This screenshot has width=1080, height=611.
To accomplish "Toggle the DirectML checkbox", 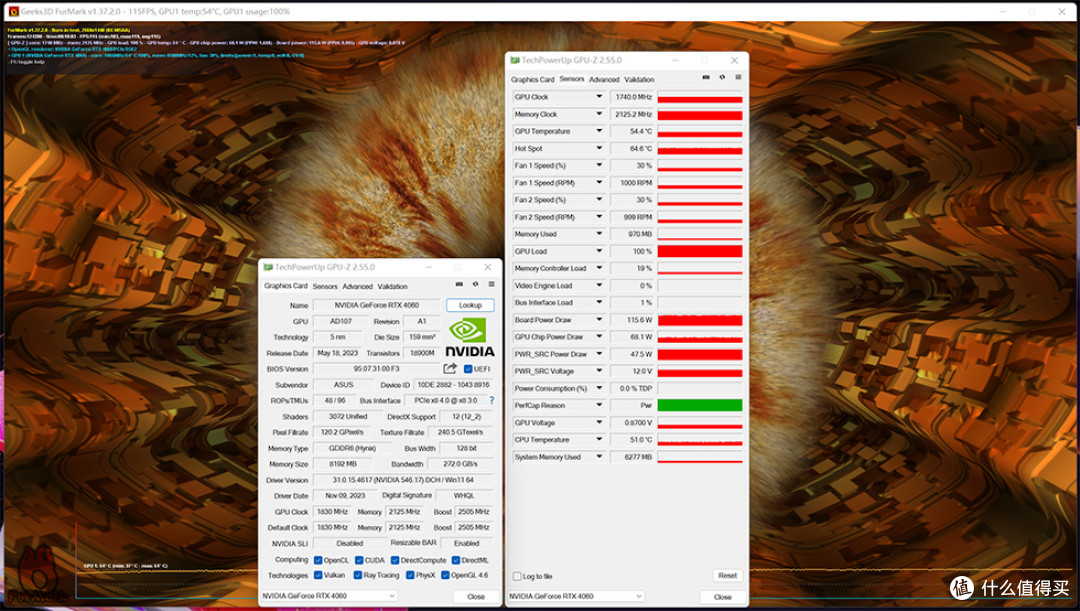I will point(455,560).
